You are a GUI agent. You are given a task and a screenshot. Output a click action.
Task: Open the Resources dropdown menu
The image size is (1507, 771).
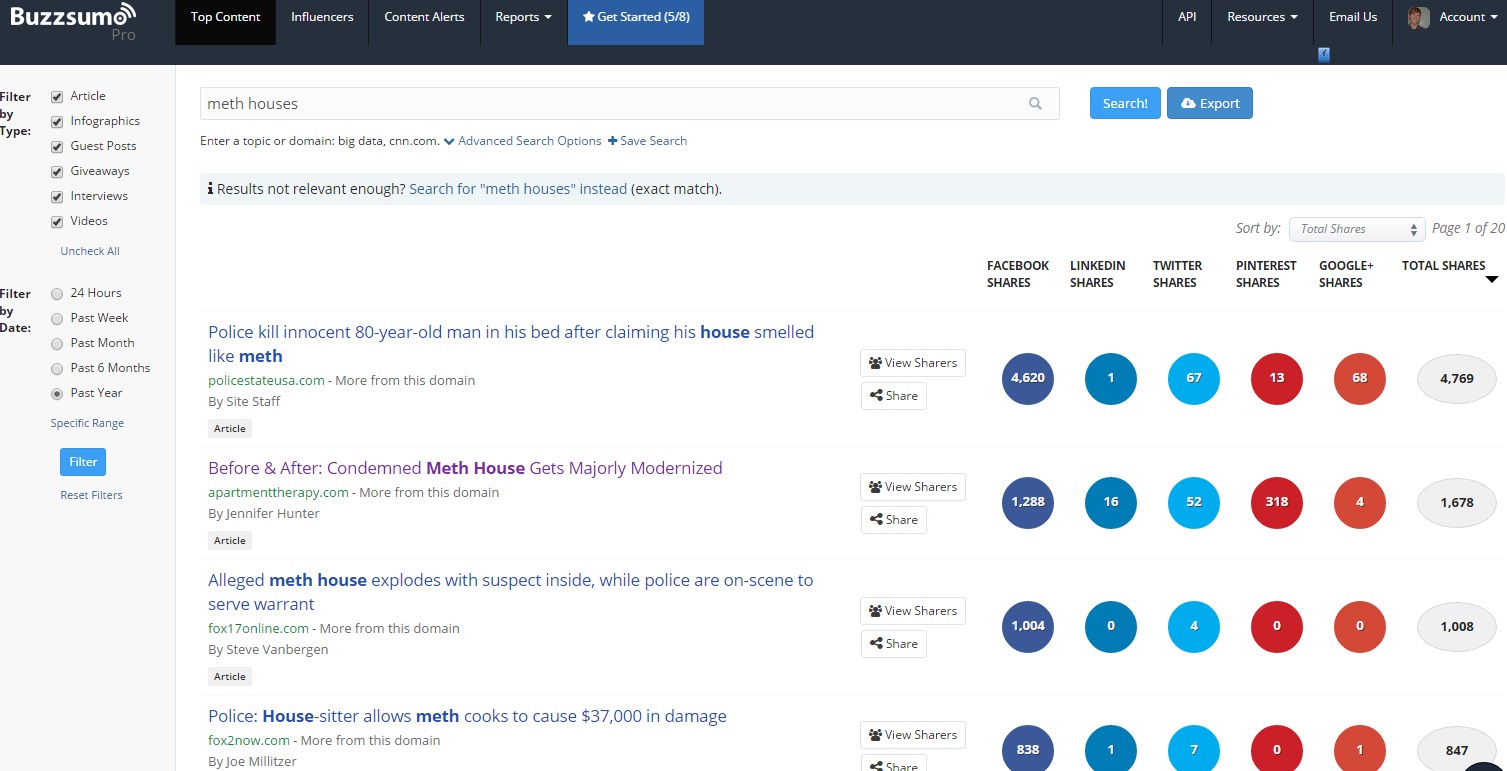tap(1262, 17)
